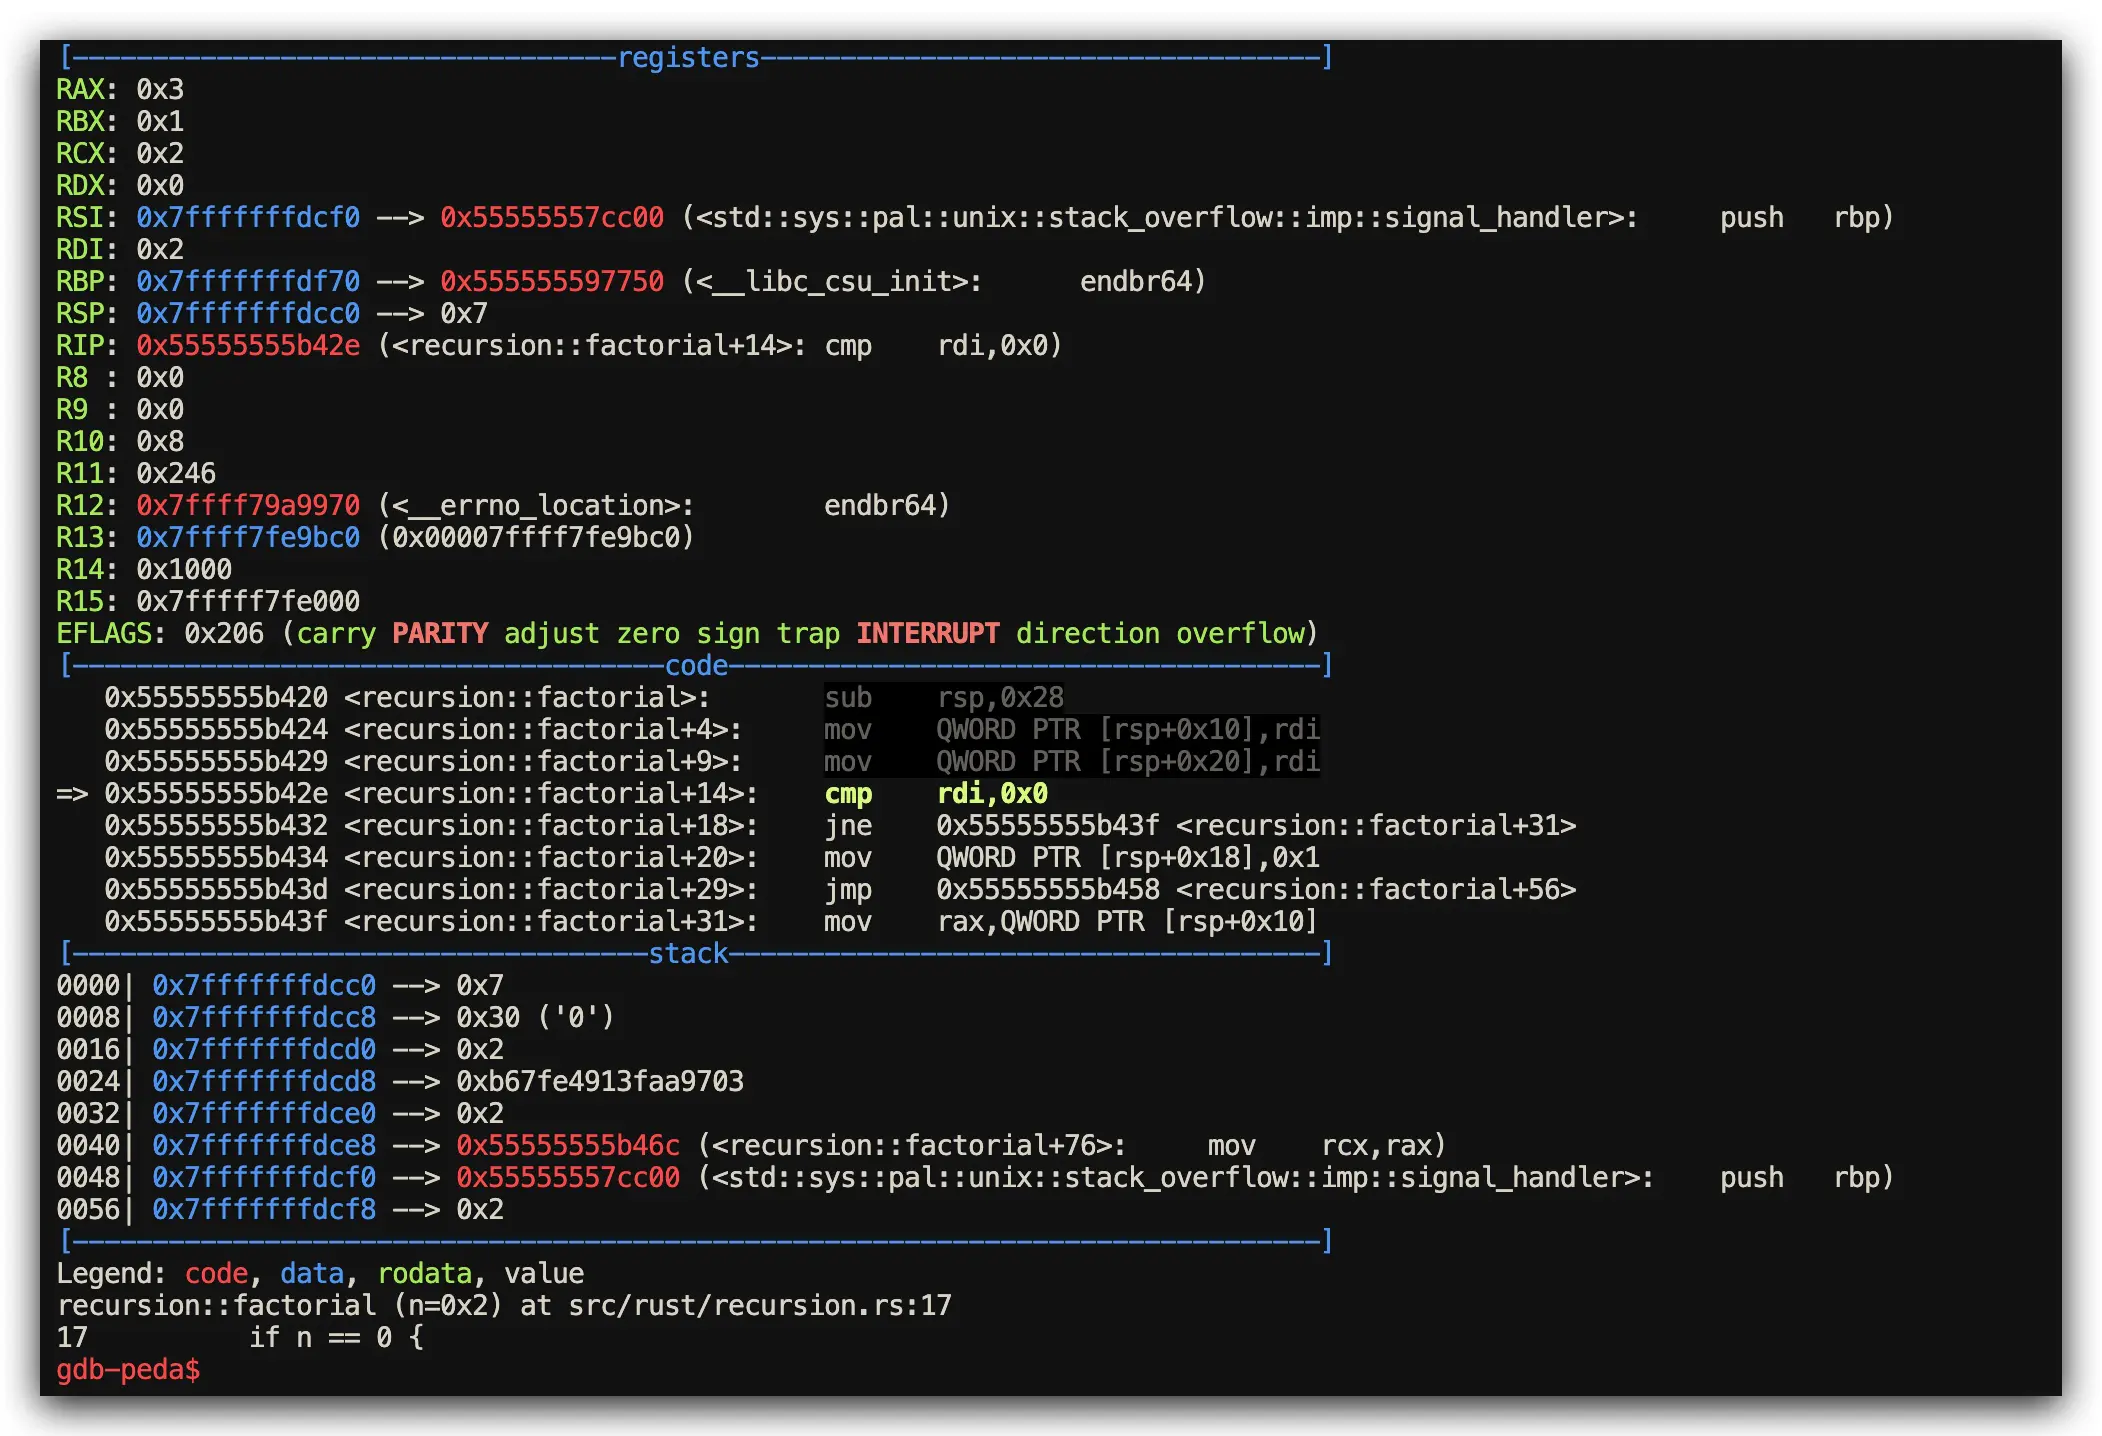Click the R14 value 0x1000

pyautogui.click(x=184, y=570)
